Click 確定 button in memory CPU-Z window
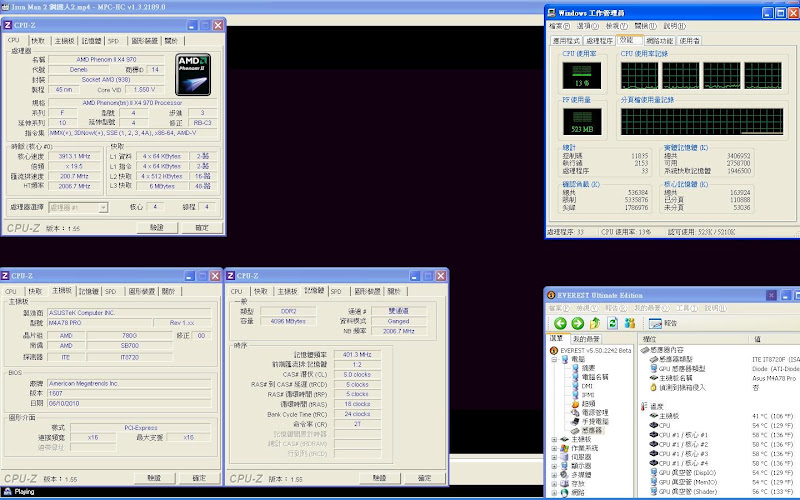The image size is (800, 500). tap(424, 478)
